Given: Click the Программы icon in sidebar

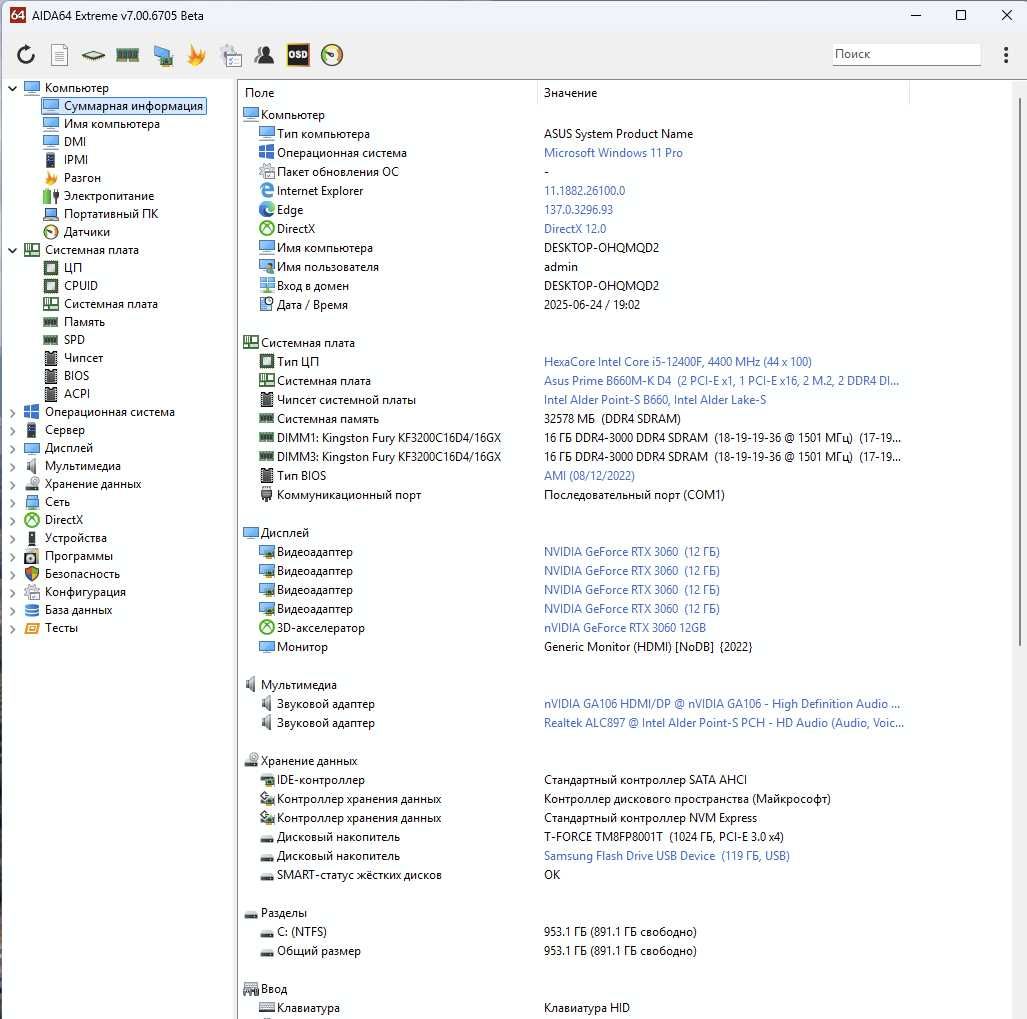Looking at the screenshot, I should [x=31, y=557].
